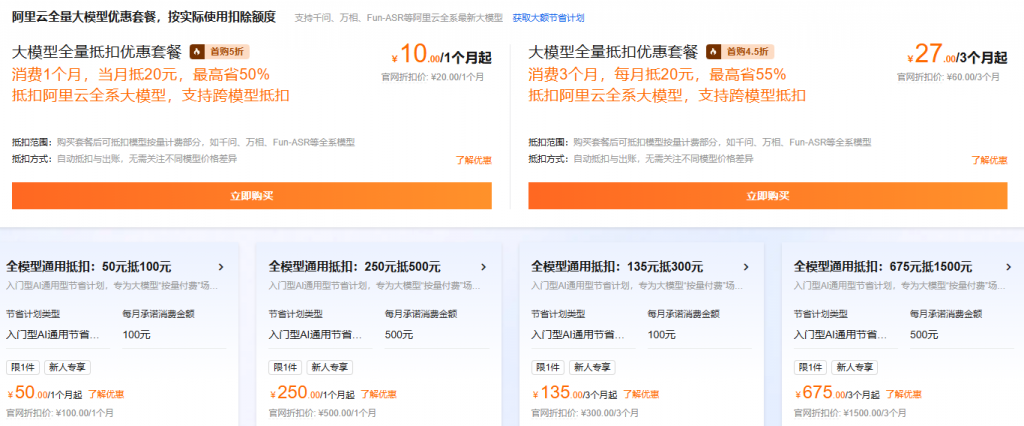The height and width of the screenshot is (426, 1024).
Task: Open 了解优惠 in the three-month 大模型 package
Action: coord(989,160)
